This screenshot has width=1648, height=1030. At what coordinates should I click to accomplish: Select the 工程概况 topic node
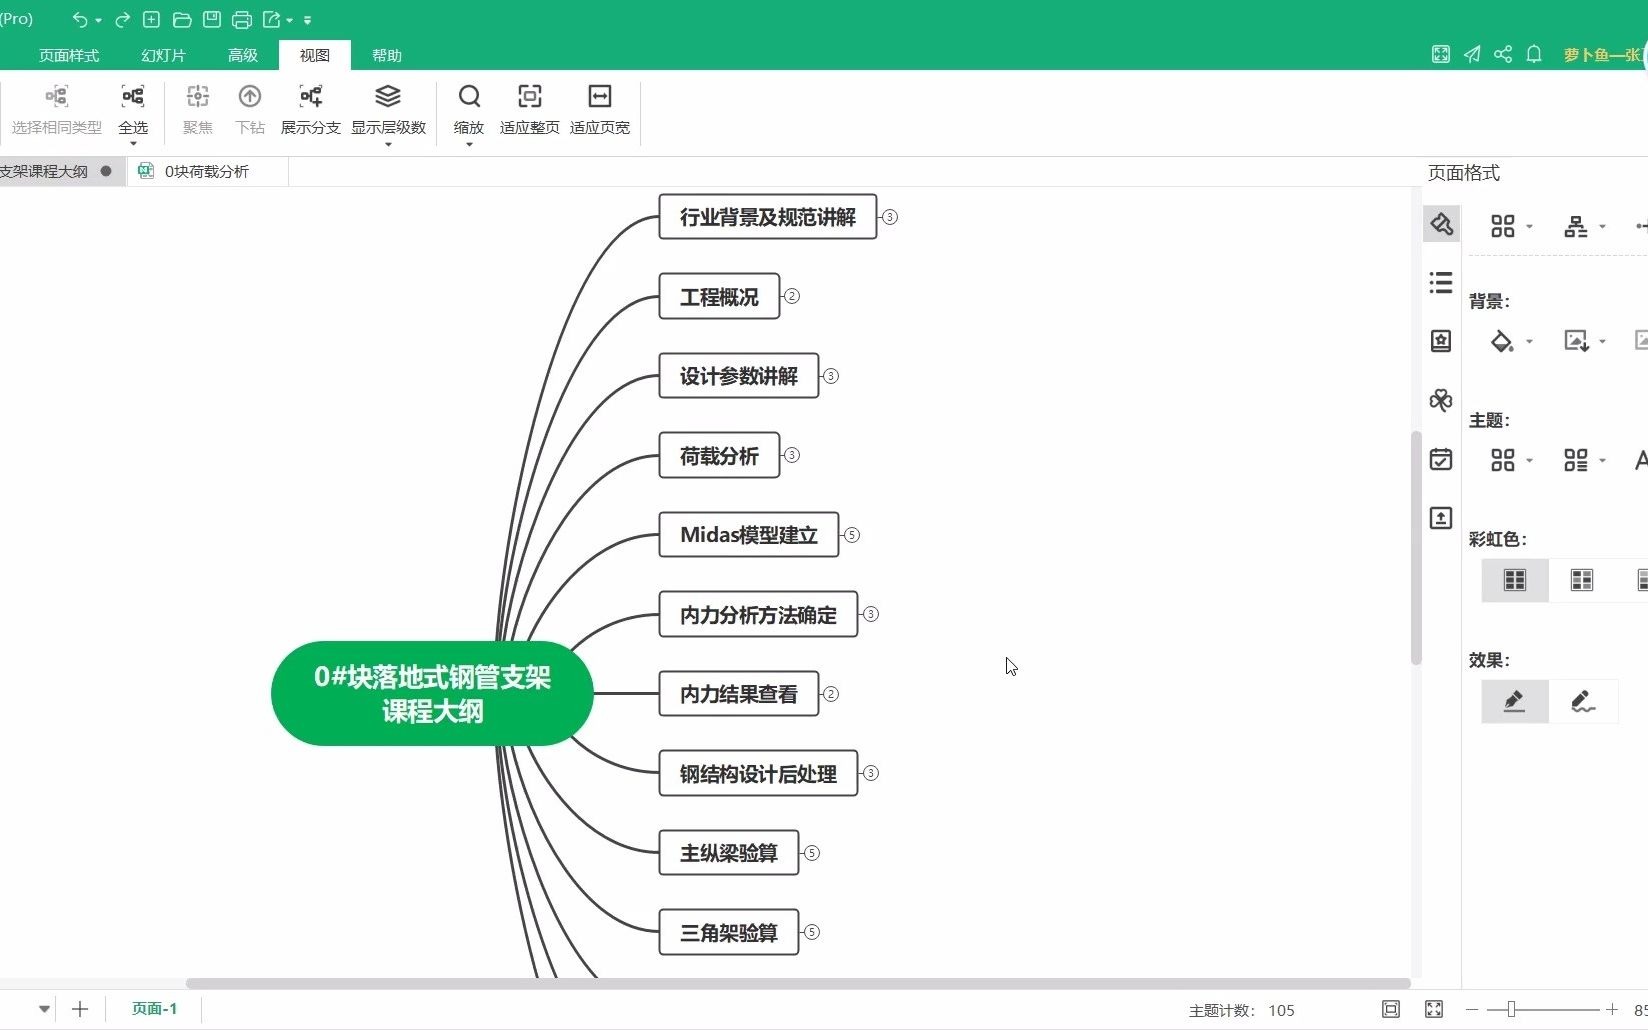coord(719,296)
